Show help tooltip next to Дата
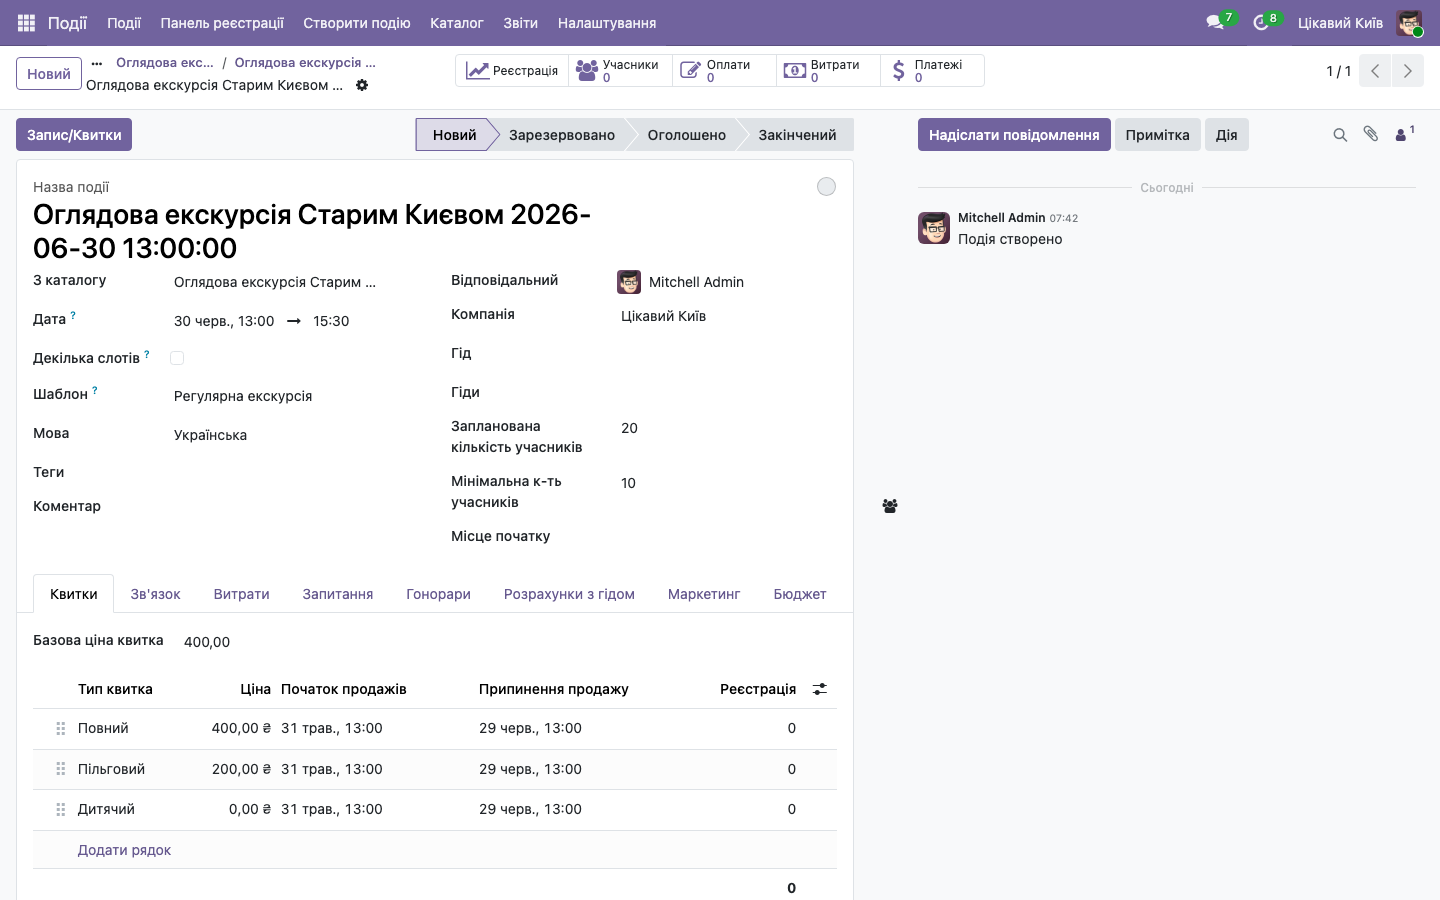 point(73,315)
